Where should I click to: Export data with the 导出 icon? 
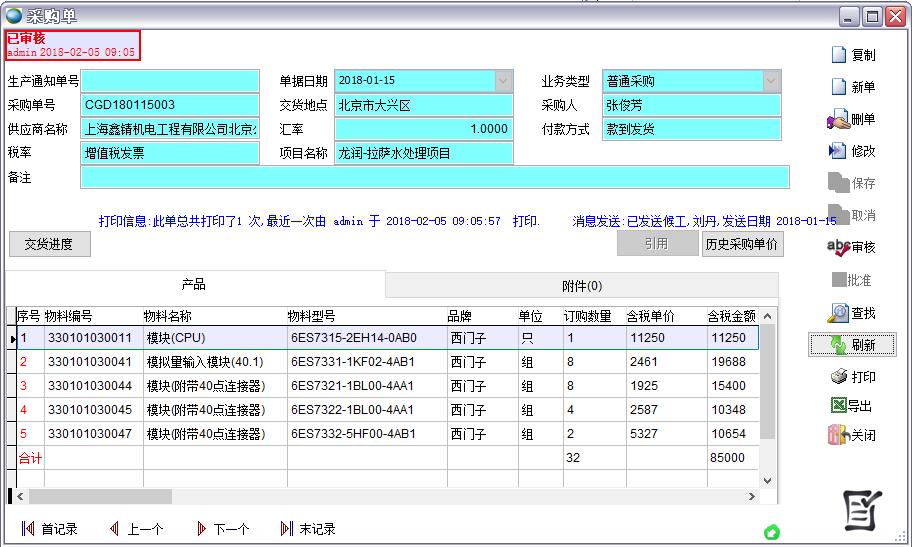pos(851,406)
